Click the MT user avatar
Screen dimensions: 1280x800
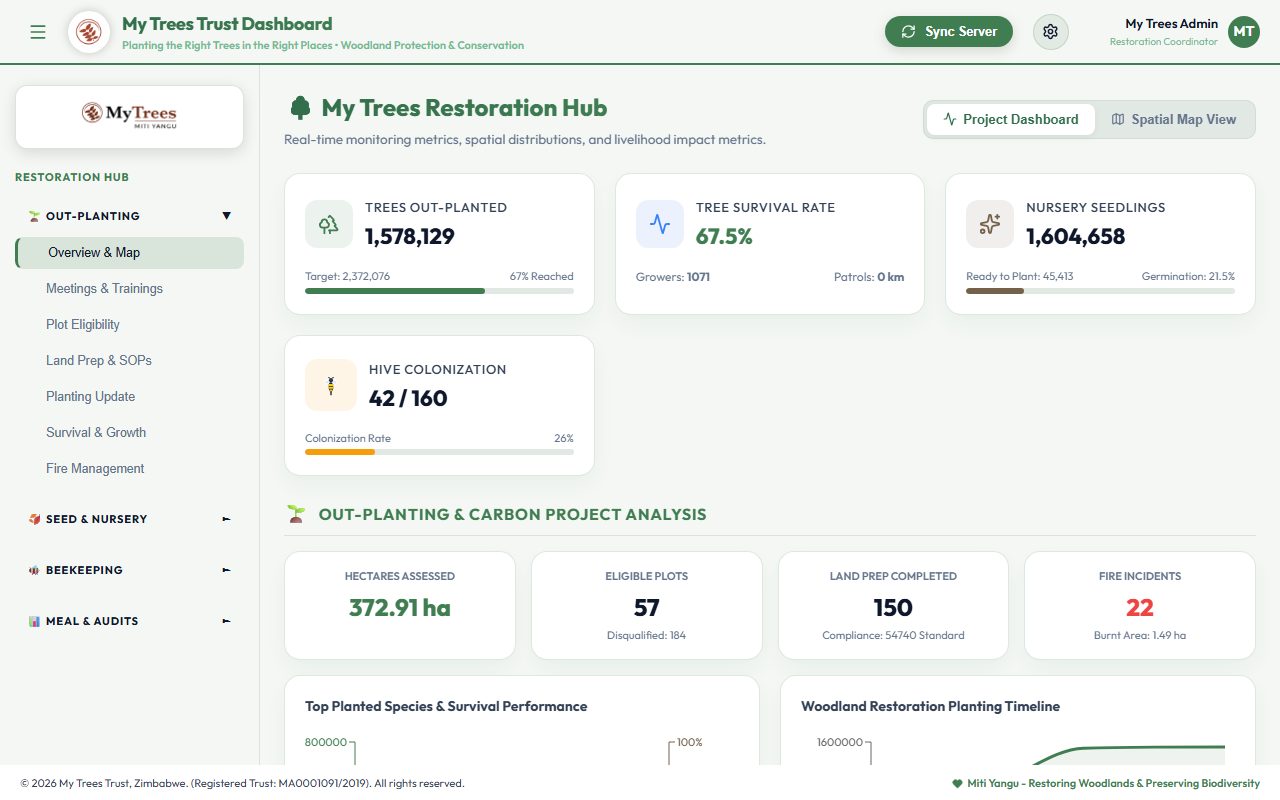(x=1244, y=32)
